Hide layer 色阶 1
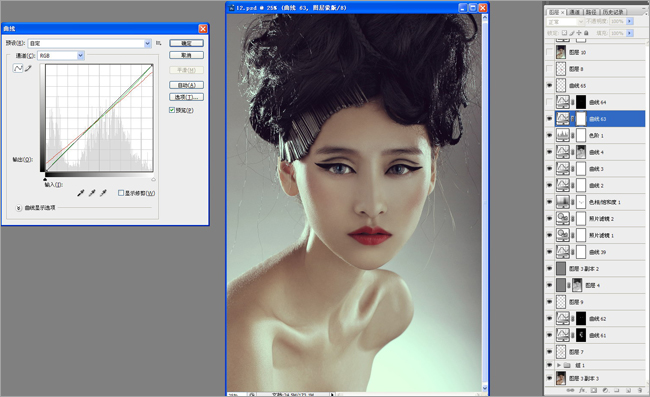The image size is (650, 397). click(549, 136)
